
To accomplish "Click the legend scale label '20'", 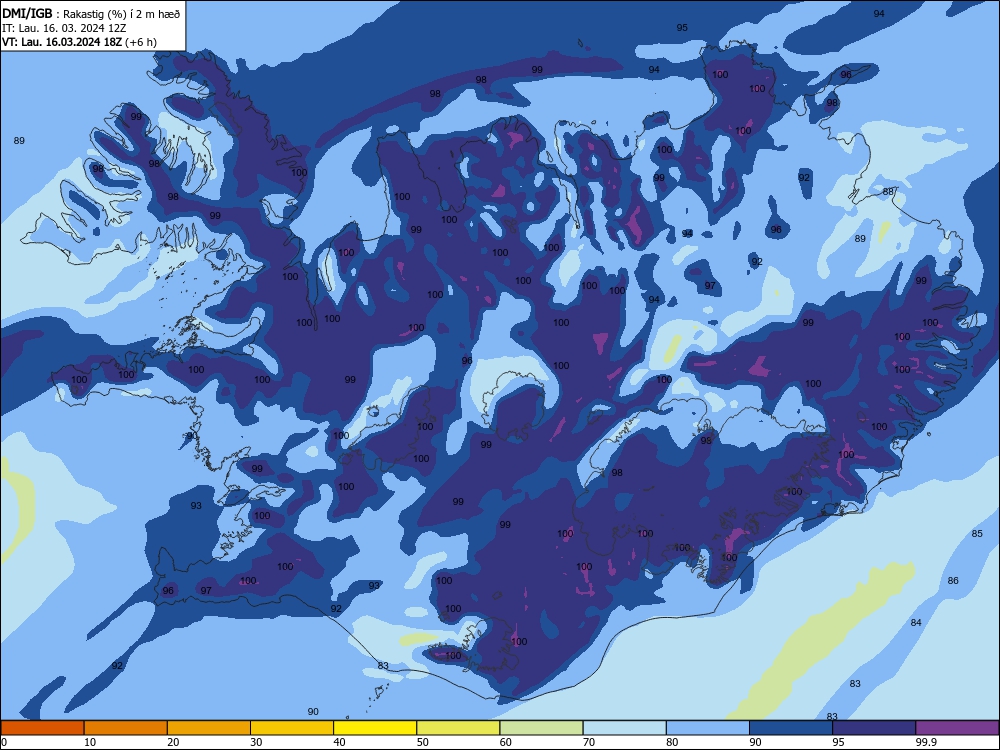I will tap(173, 742).
